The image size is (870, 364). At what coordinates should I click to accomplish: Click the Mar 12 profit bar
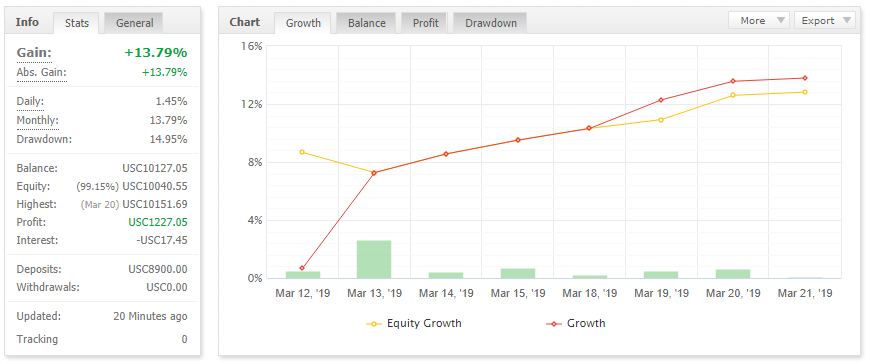coord(303,275)
